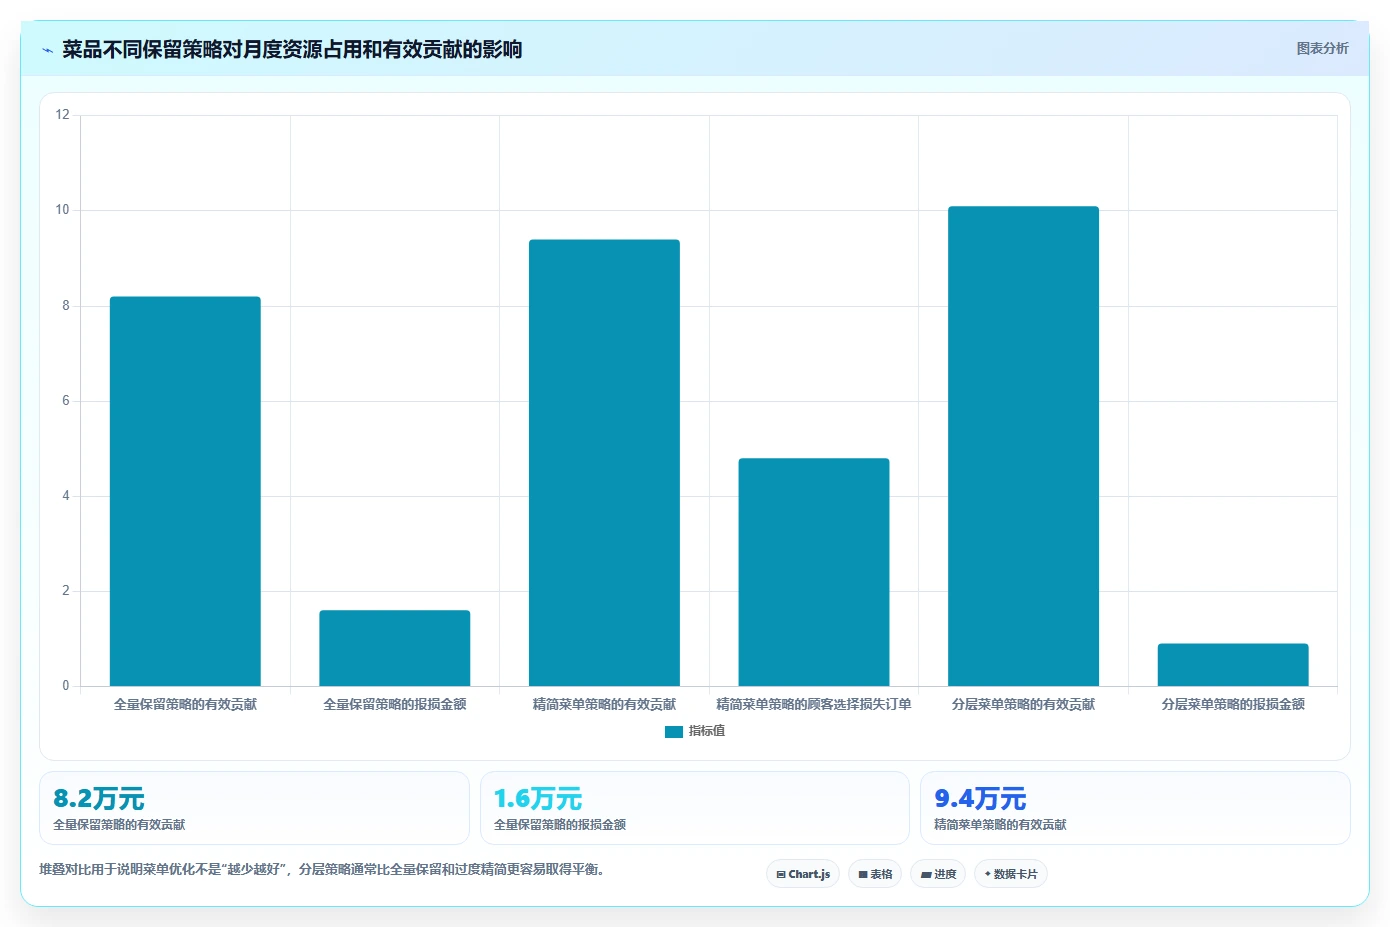1390x927 pixels.
Task: Select the 数据卡片 tag chip
Action: pos(1011,874)
